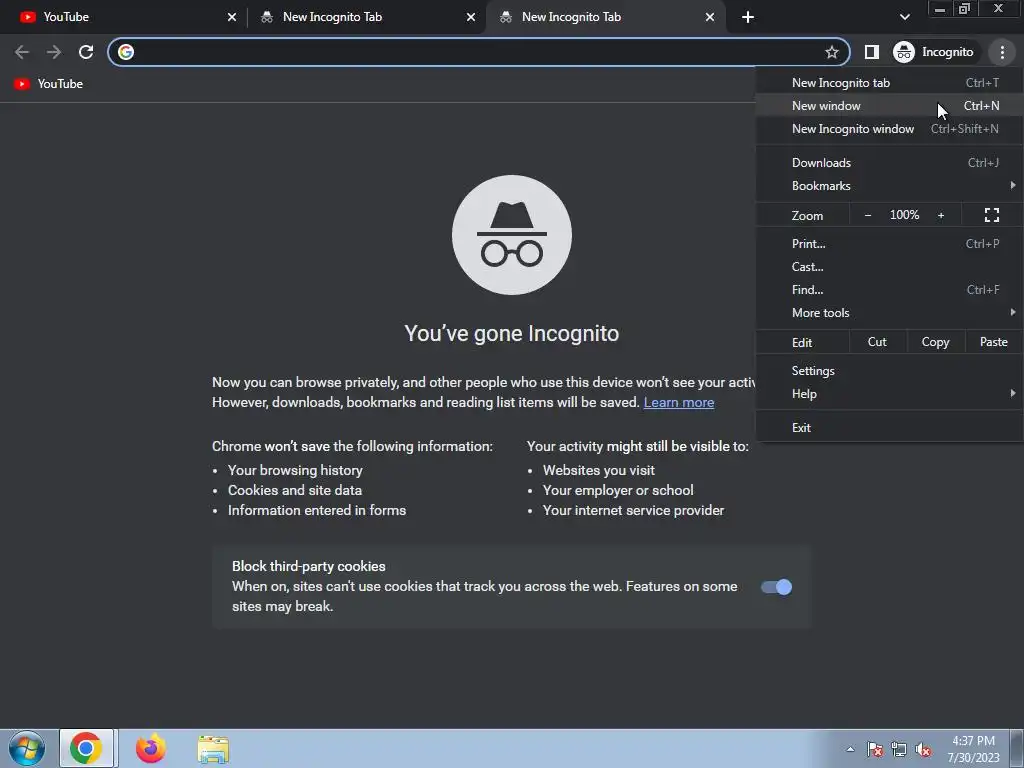Choose Exit from the Chrome menu
Screen dimensions: 1024x768
point(889,428)
